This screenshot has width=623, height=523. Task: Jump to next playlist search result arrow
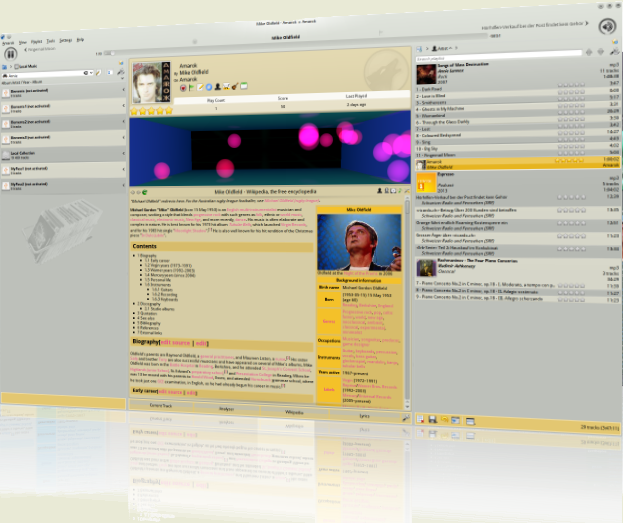click(601, 52)
